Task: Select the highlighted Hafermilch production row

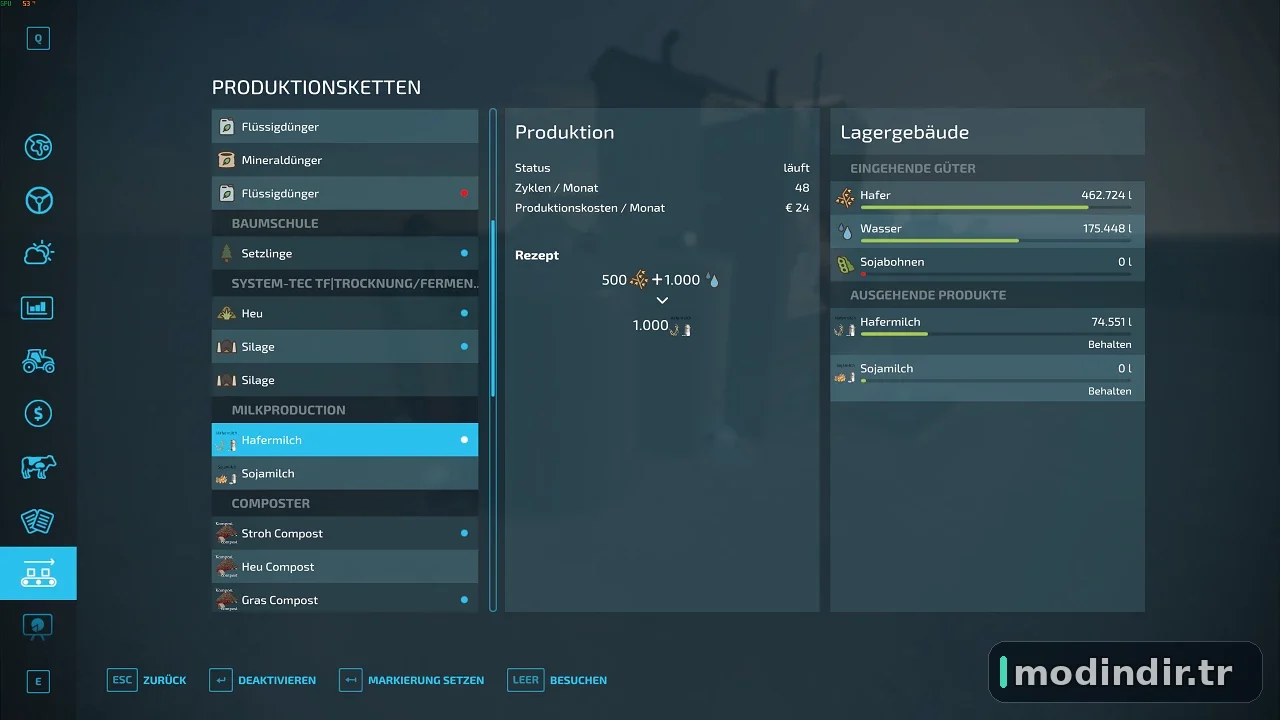Action: click(x=345, y=440)
